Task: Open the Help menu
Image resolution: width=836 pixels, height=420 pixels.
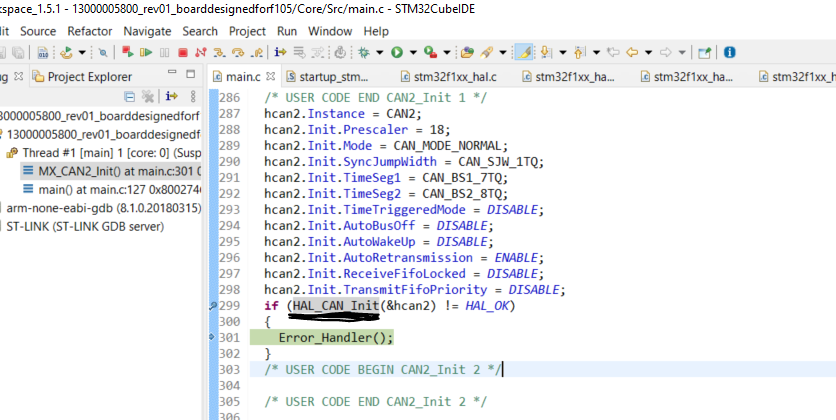Action: [376, 31]
